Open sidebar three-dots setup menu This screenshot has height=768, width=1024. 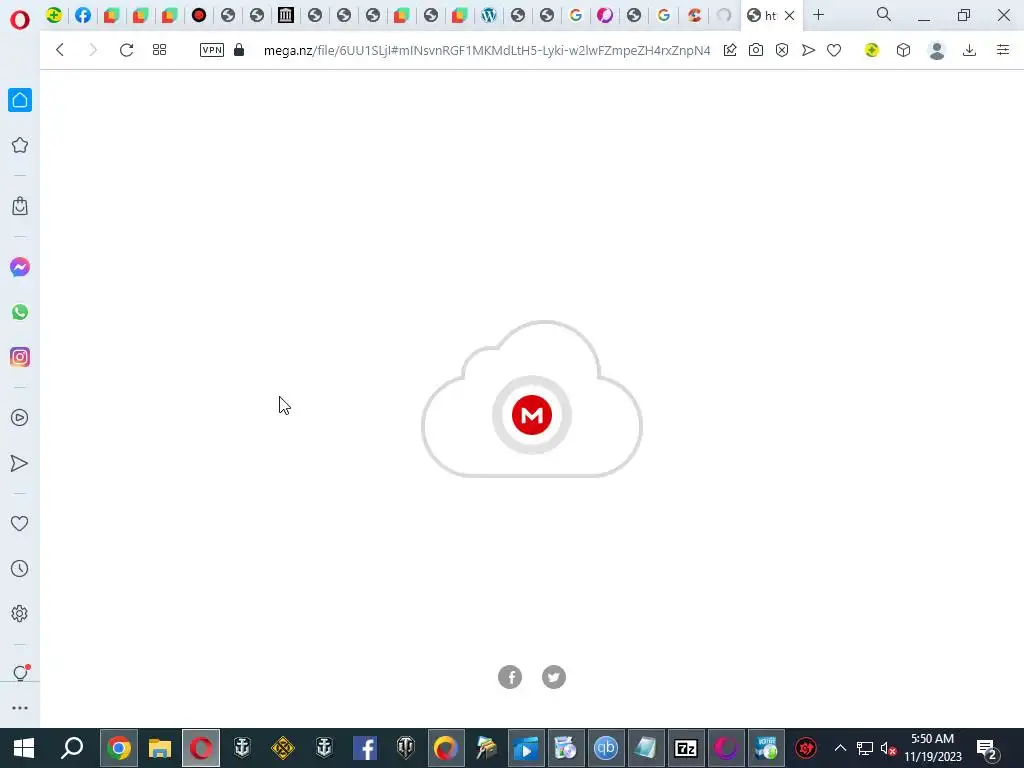point(20,708)
